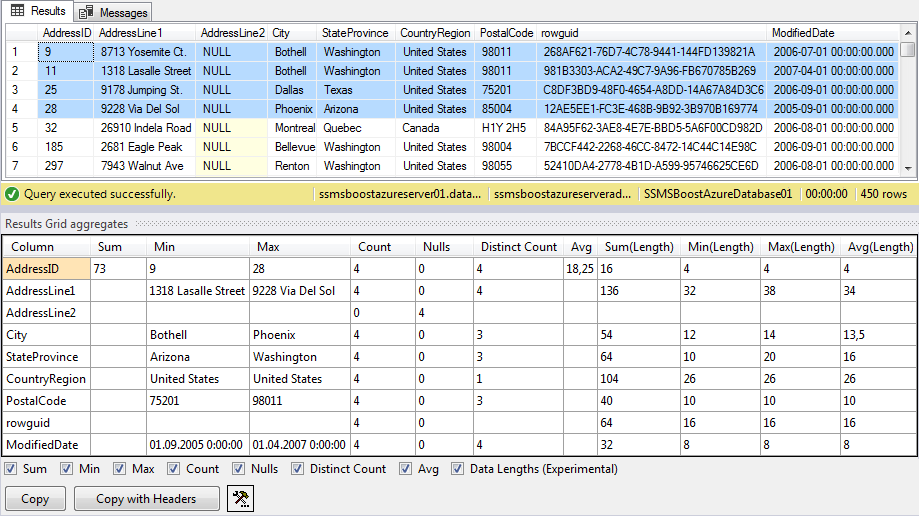Click the Avg(Length) aggregates column header
The image size is (919, 516).
[x=878, y=247]
